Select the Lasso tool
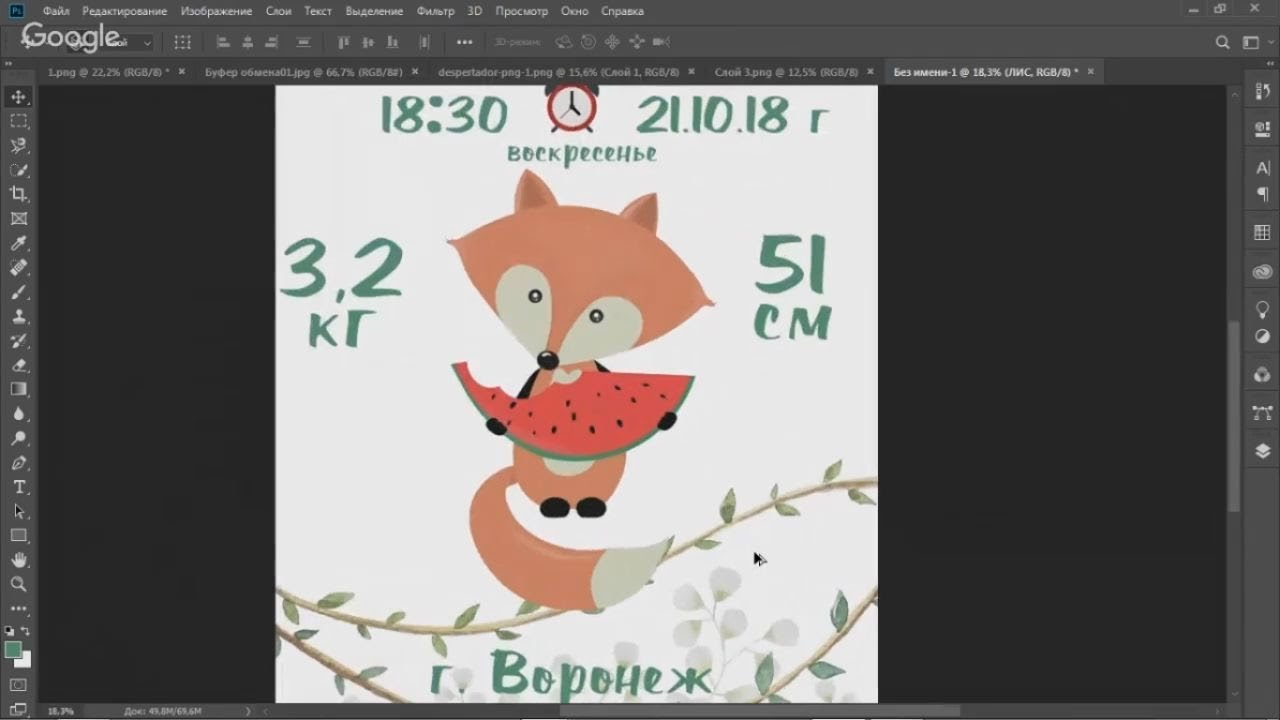This screenshot has width=1280, height=720. [19, 146]
